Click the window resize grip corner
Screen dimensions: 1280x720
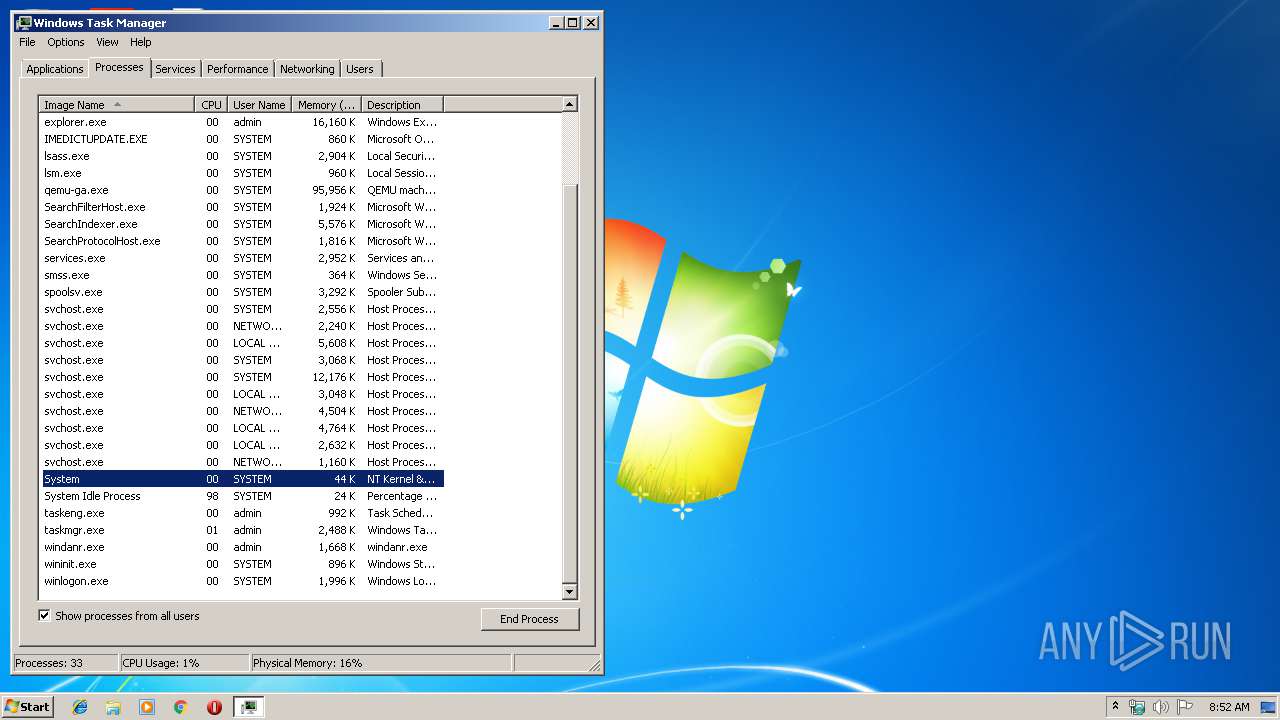point(593,664)
